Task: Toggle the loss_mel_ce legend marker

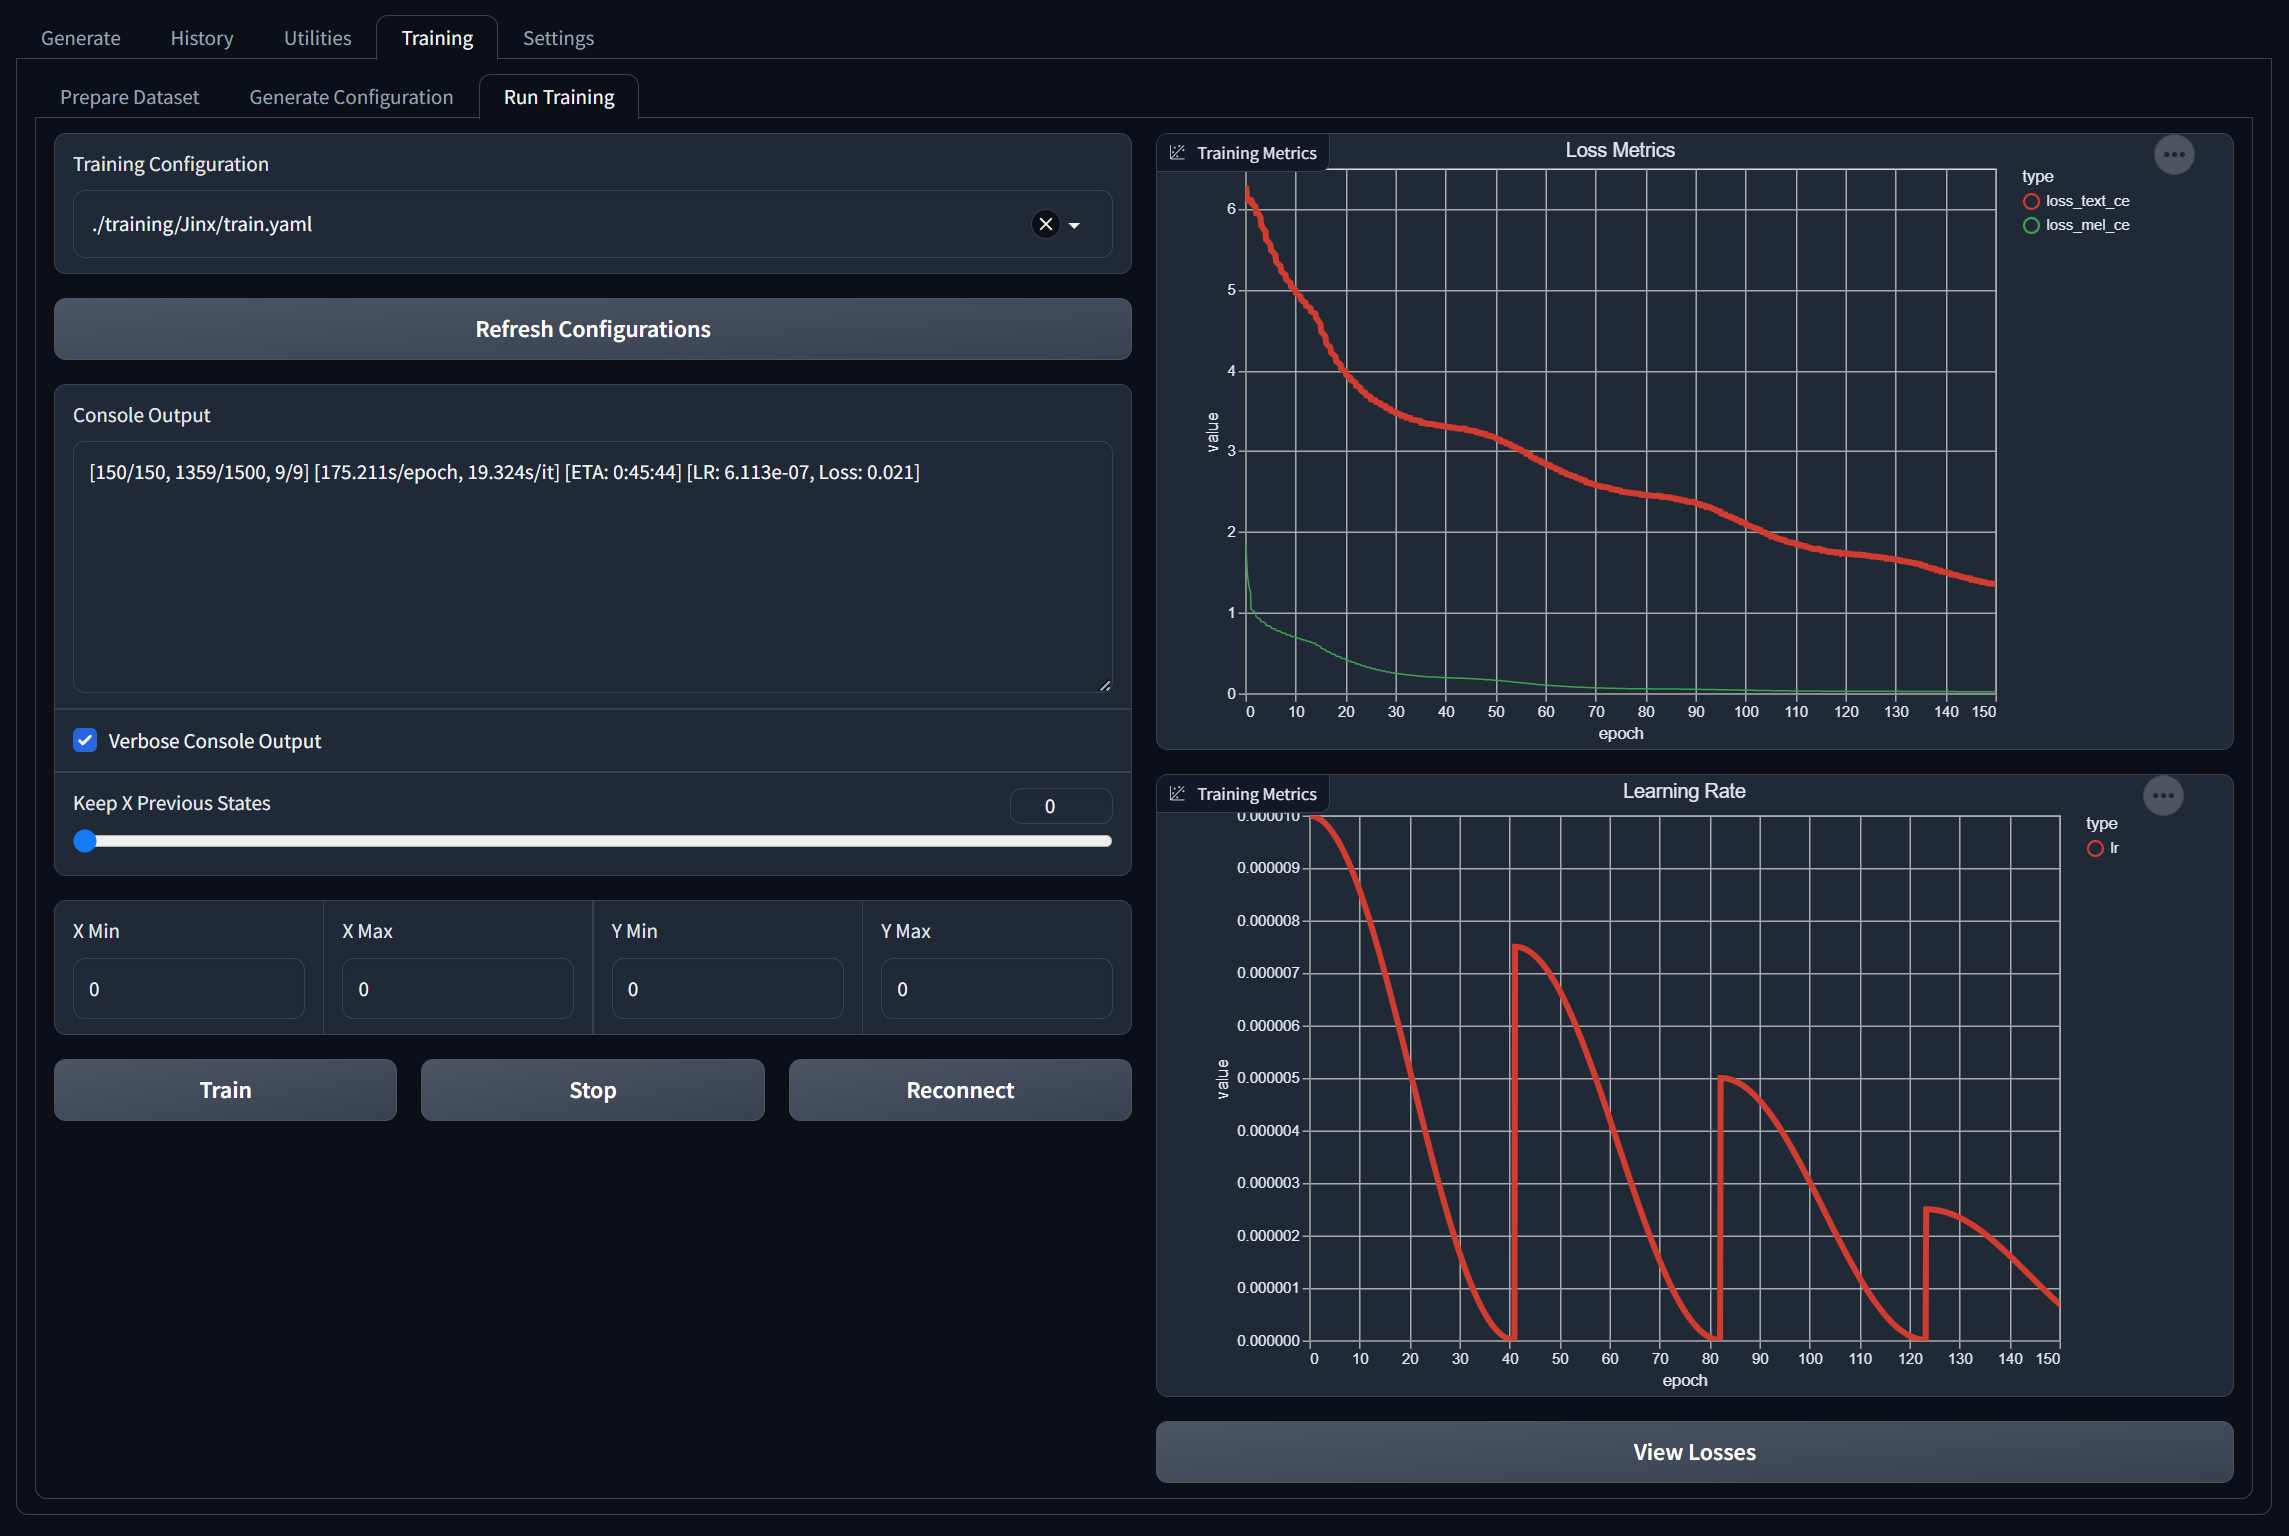Action: point(2031,225)
